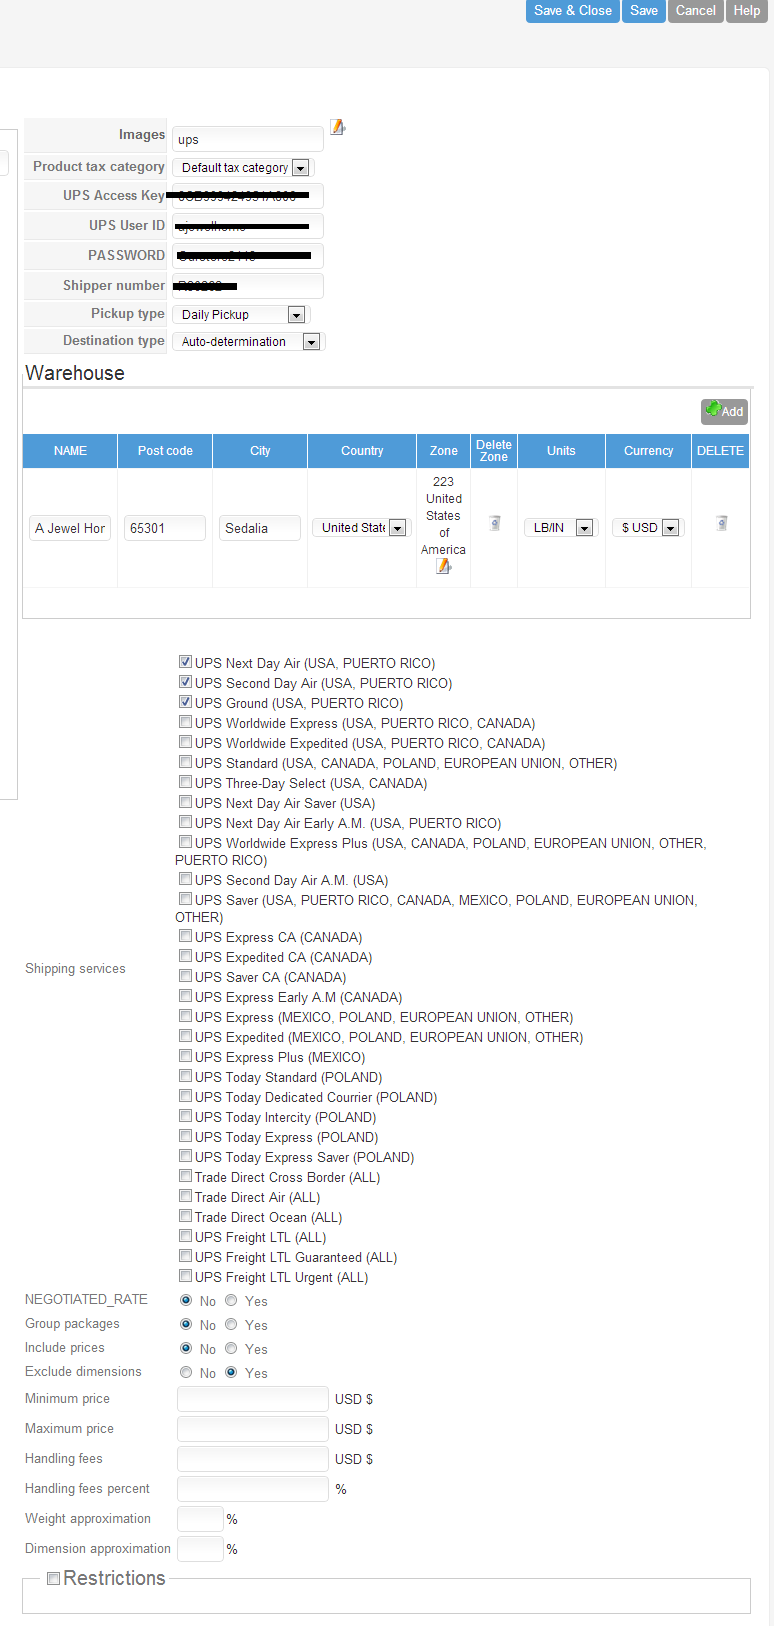Click the Delete Zone trash icon

point(494,523)
